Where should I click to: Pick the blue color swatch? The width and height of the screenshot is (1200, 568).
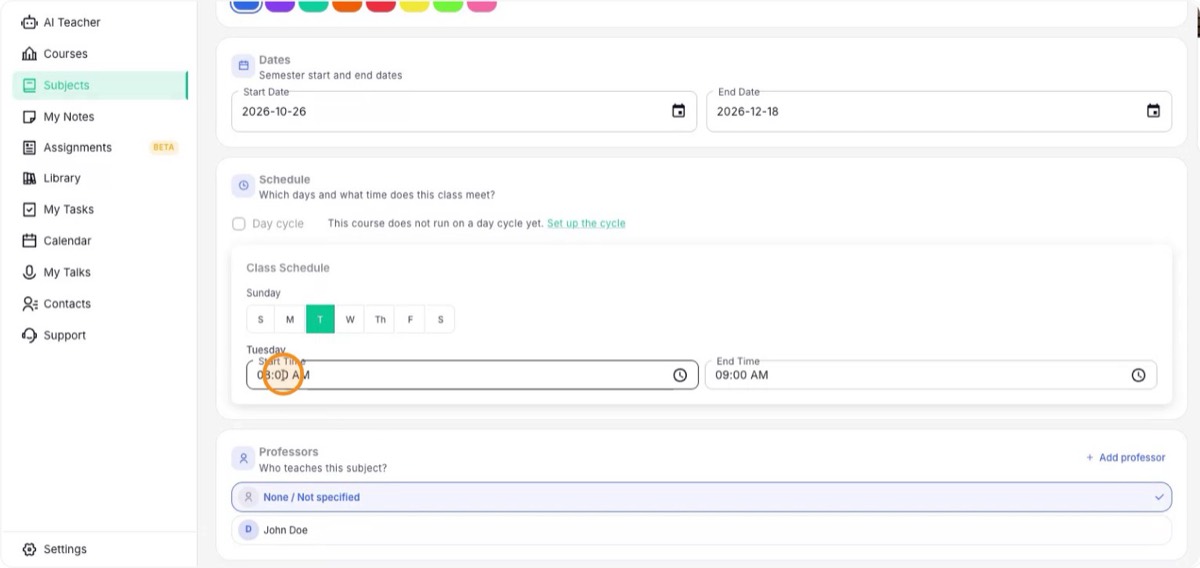246,4
